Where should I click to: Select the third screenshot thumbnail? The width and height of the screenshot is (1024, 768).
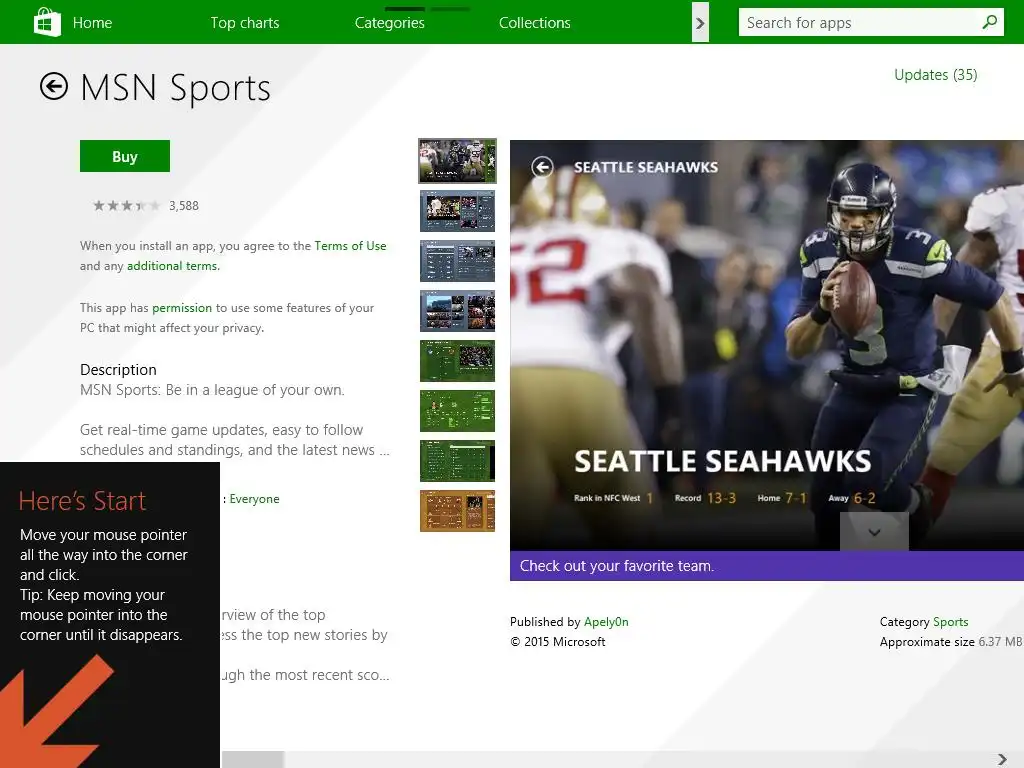(457, 261)
